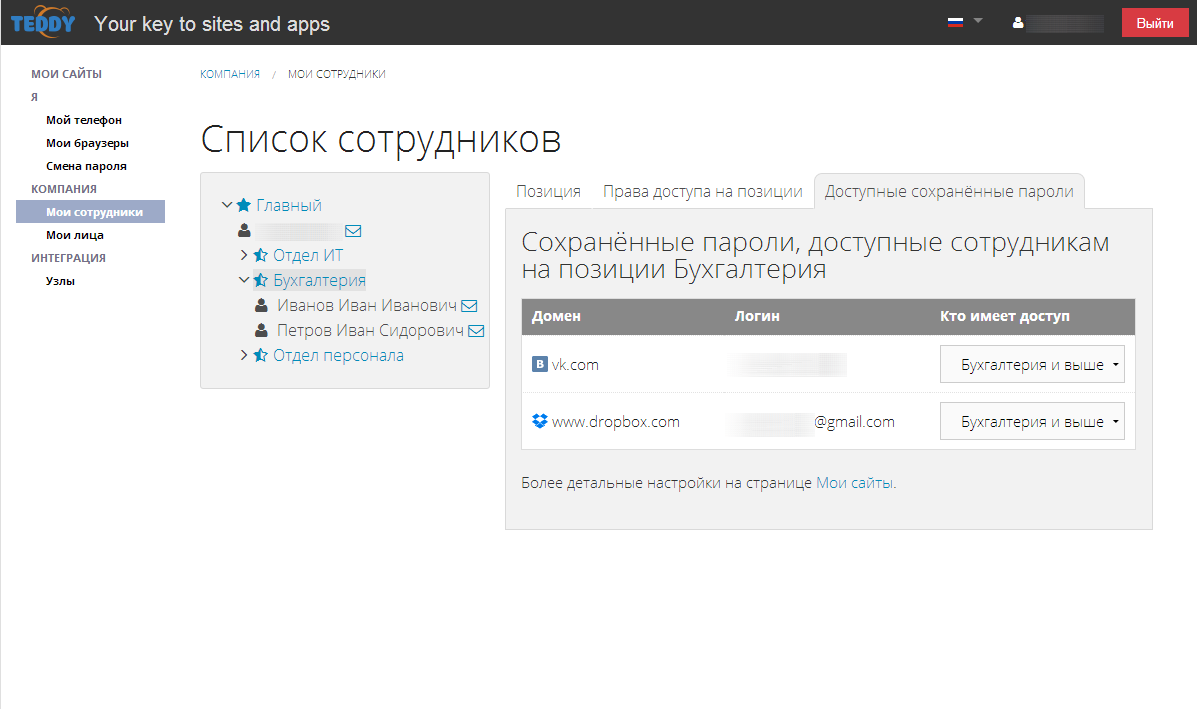Select Отдел персонала in the tree
Viewport: 1197px width, 709px height.
pos(338,355)
